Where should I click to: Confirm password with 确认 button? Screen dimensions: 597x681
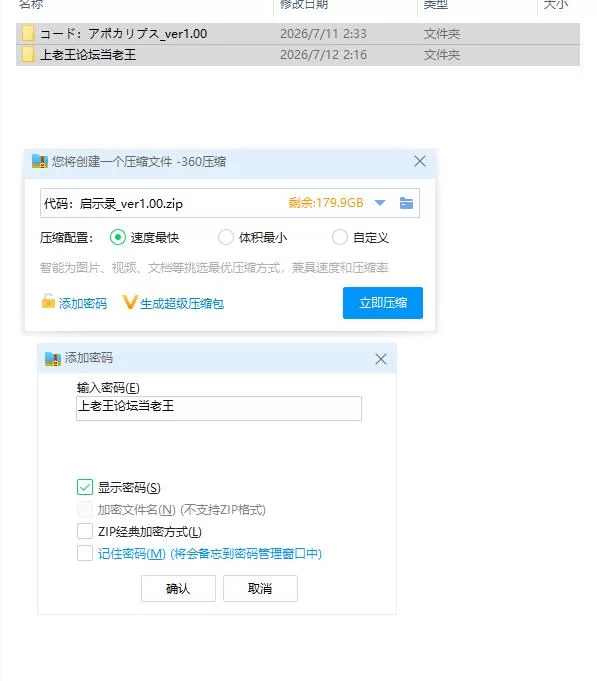[178, 588]
